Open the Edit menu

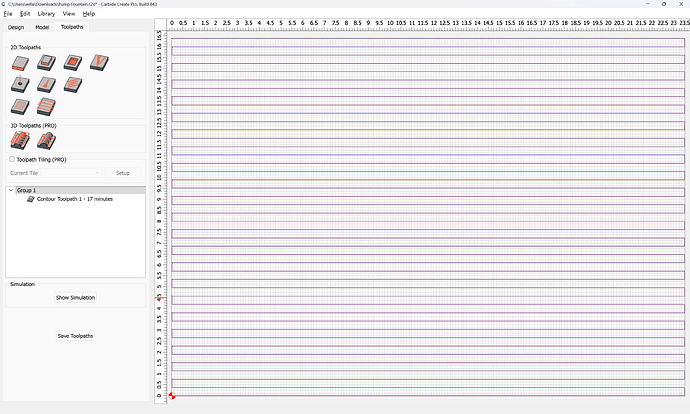pyautogui.click(x=25, y=14)
